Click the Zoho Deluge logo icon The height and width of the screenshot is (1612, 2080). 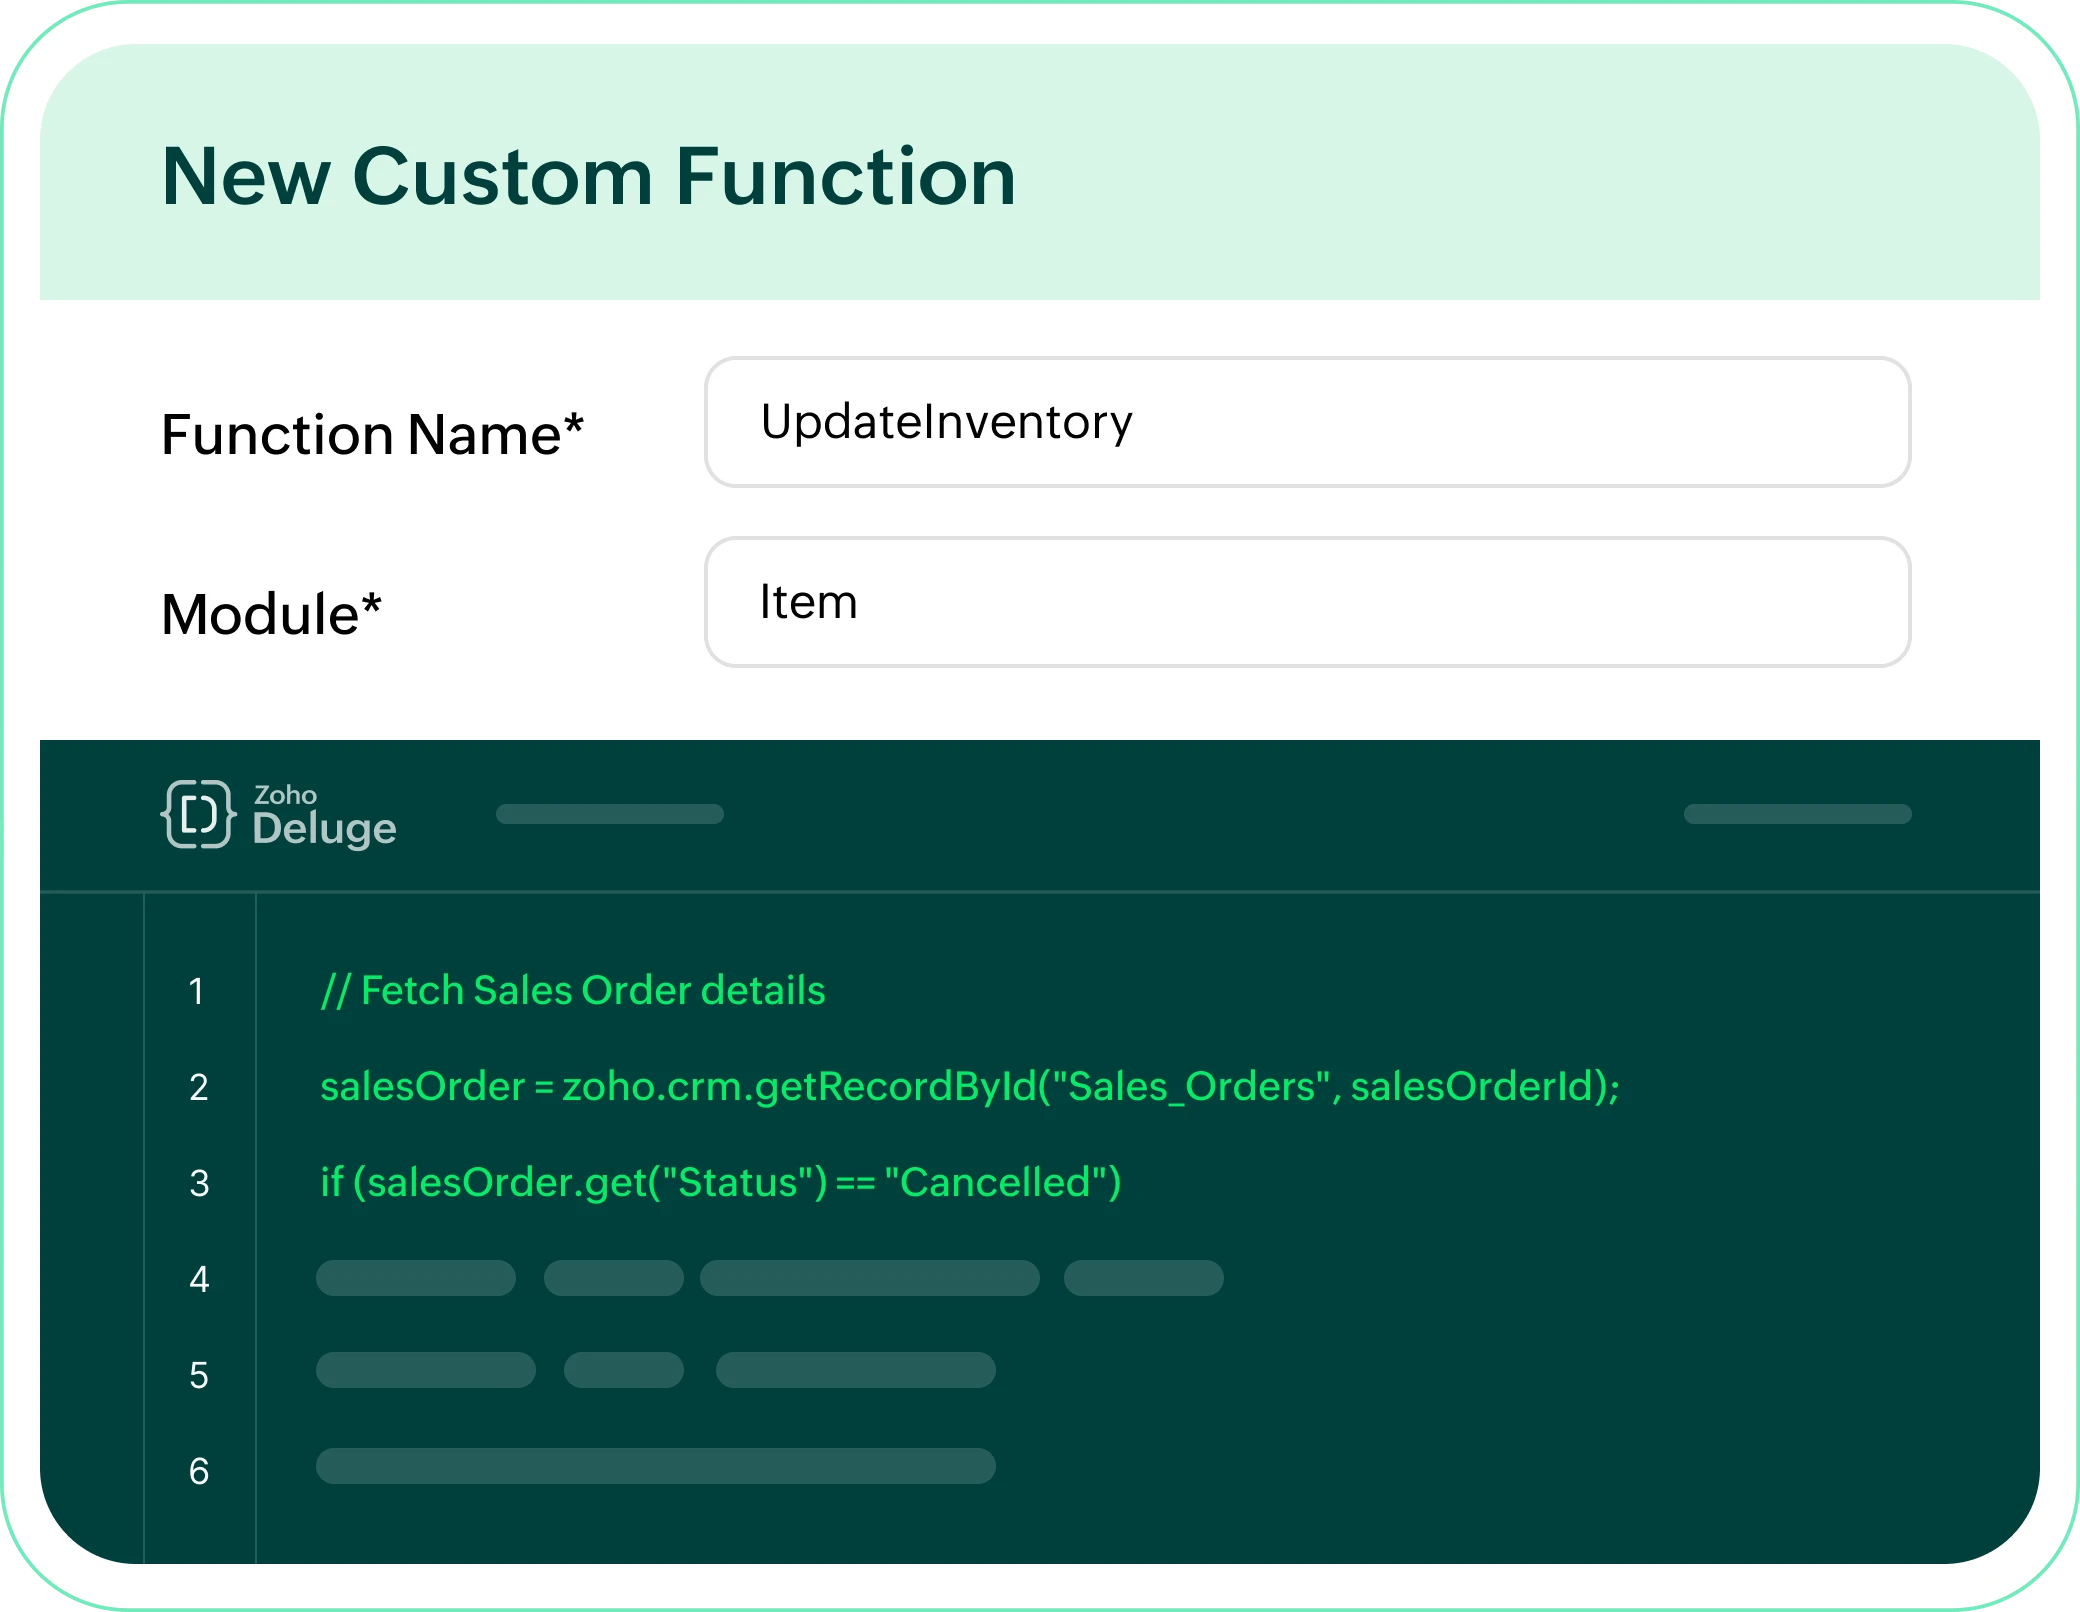coord(198,814)
